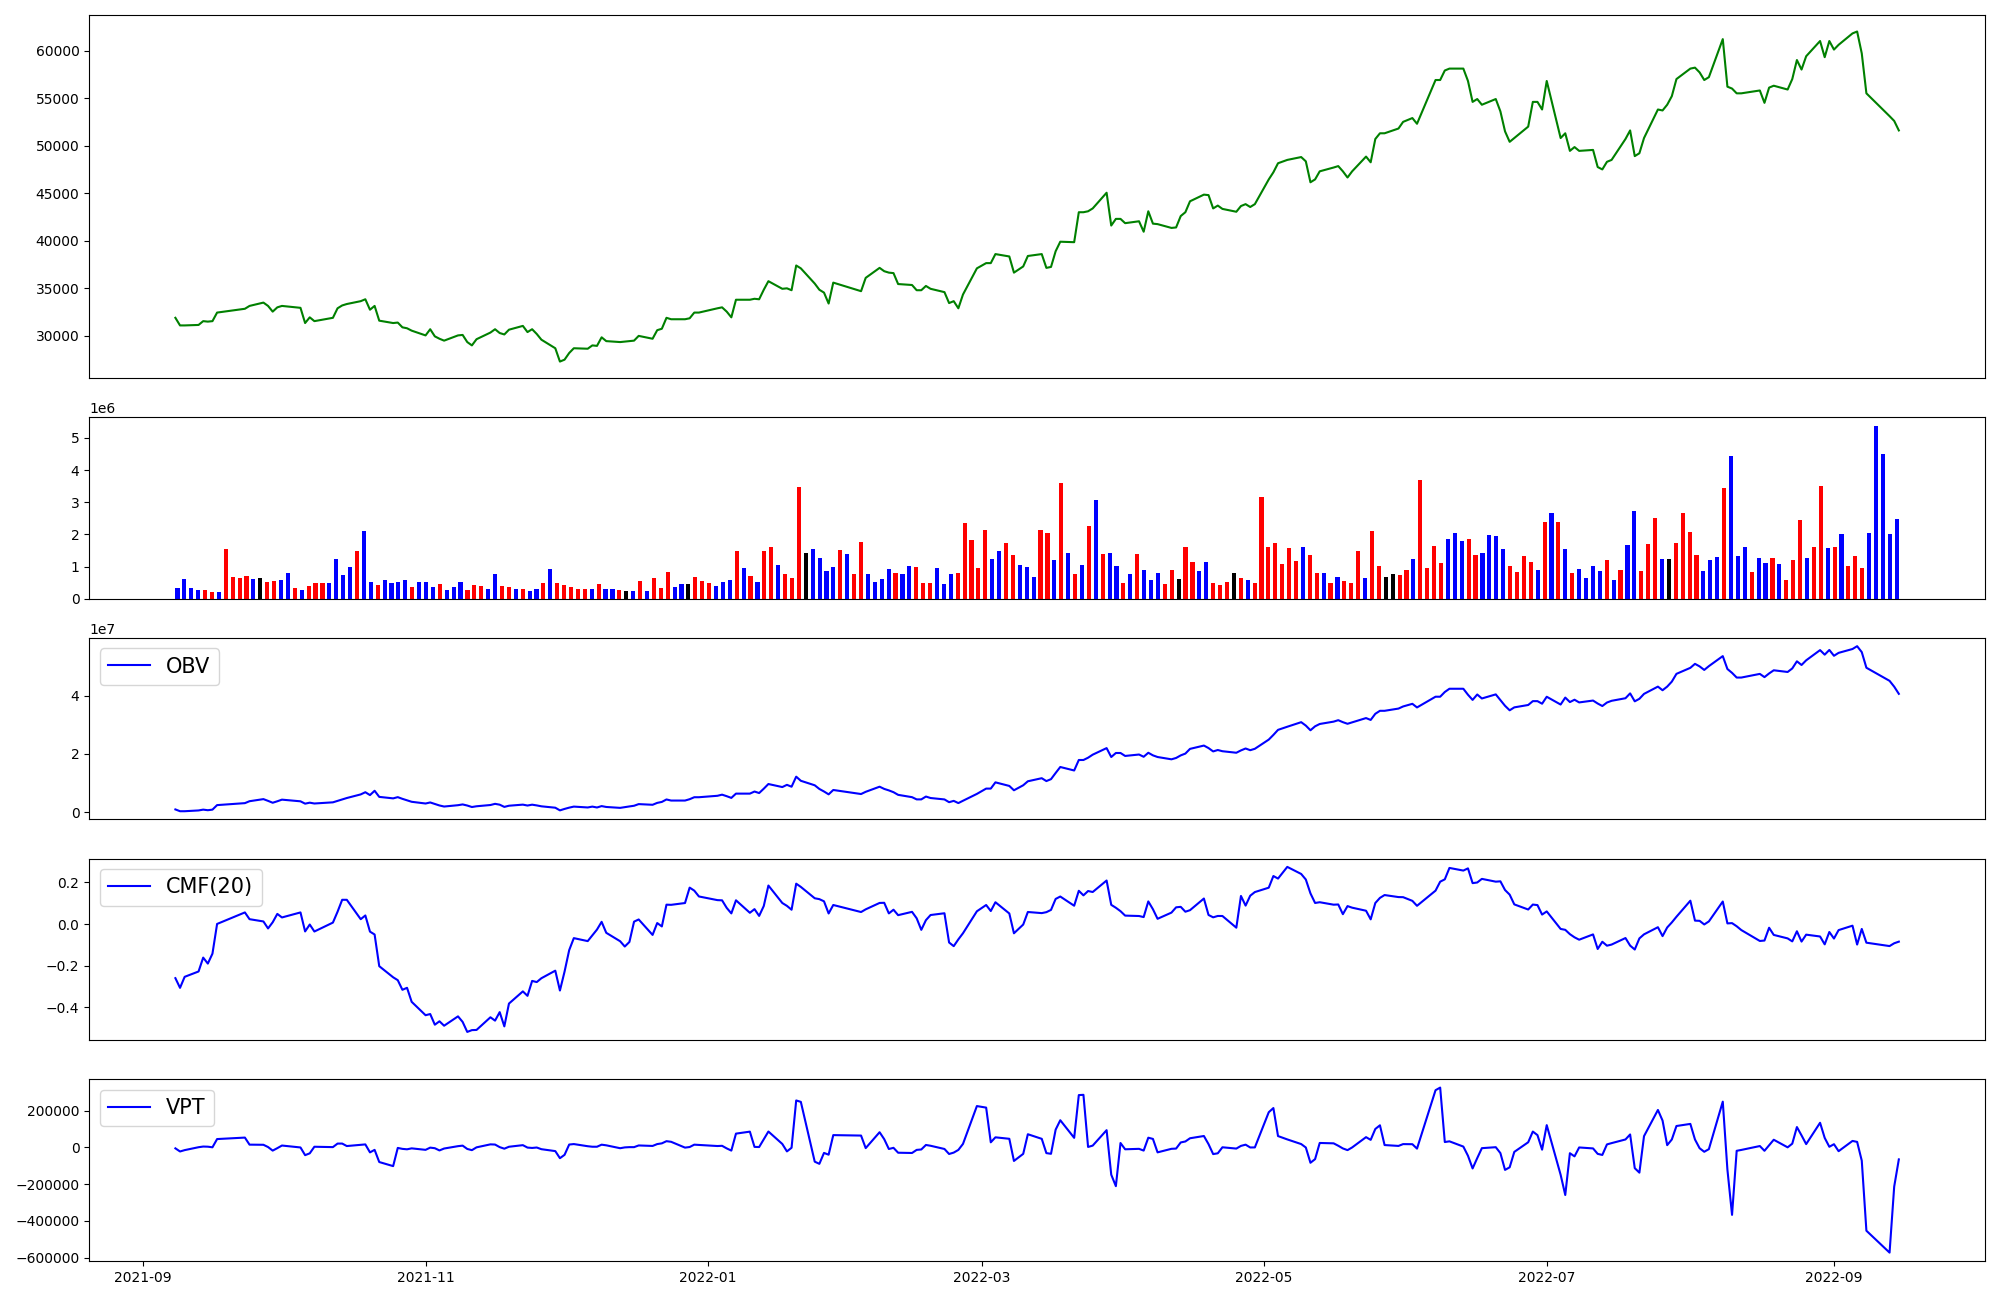Click the 2022-03 x-axis date label
The image size is (2000, 1300).
click(982, 1277)
